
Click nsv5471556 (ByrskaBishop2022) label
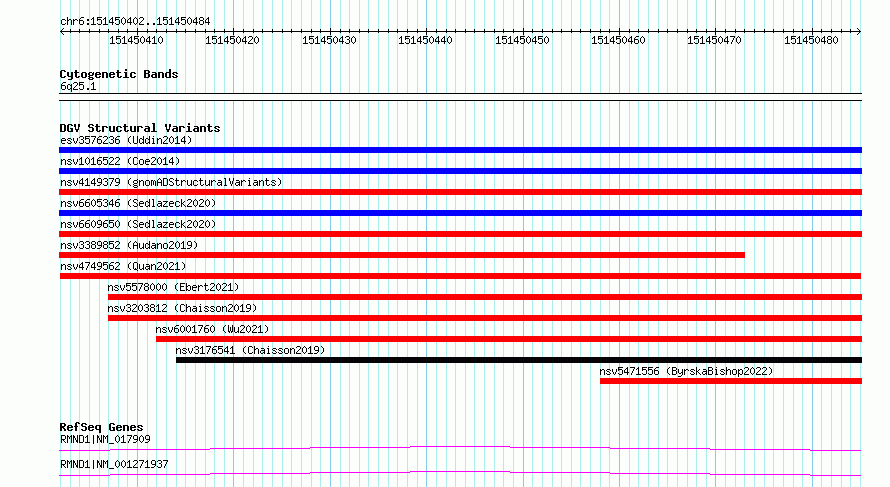pyautogui.click(x=686, y=371)
